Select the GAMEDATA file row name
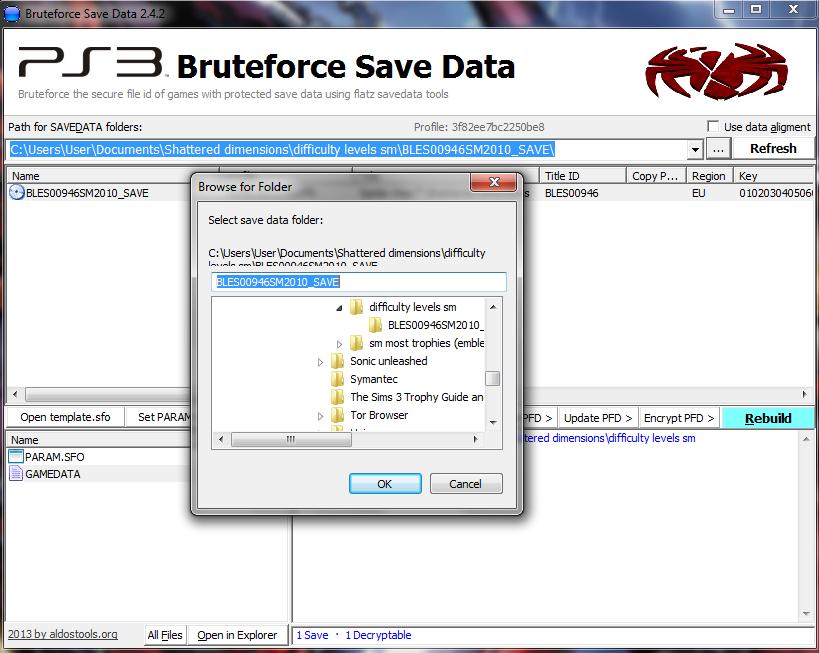Screen dimensions: 819x653 tap(53, 474)
